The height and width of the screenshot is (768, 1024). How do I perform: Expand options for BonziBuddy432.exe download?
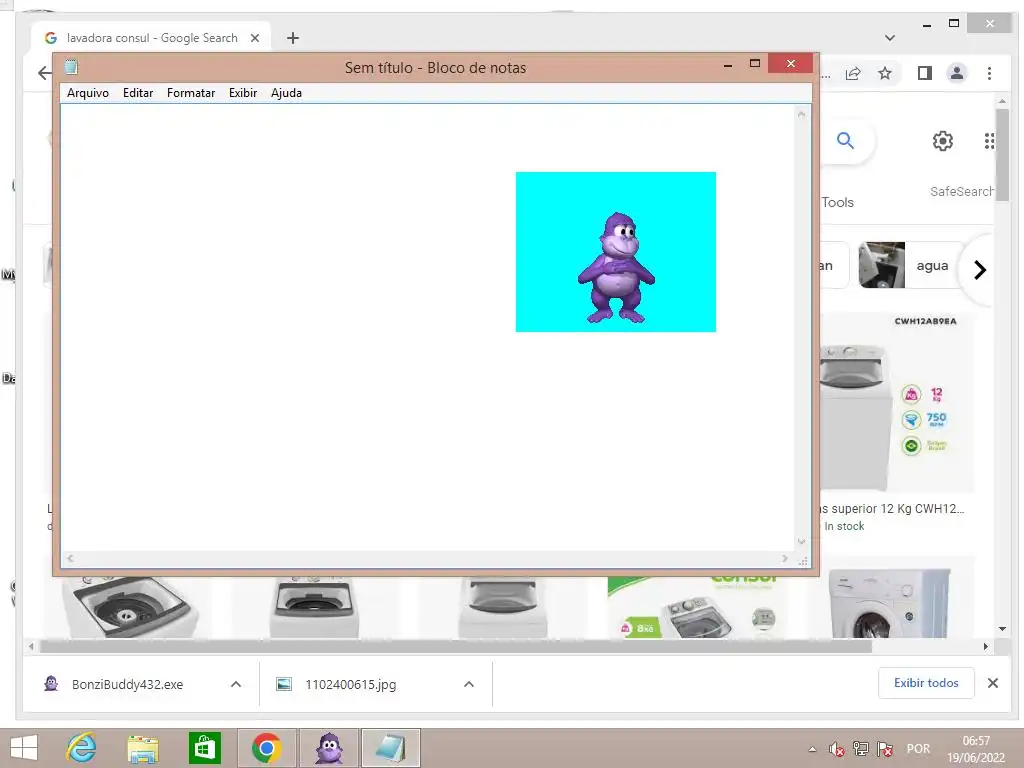236,684
